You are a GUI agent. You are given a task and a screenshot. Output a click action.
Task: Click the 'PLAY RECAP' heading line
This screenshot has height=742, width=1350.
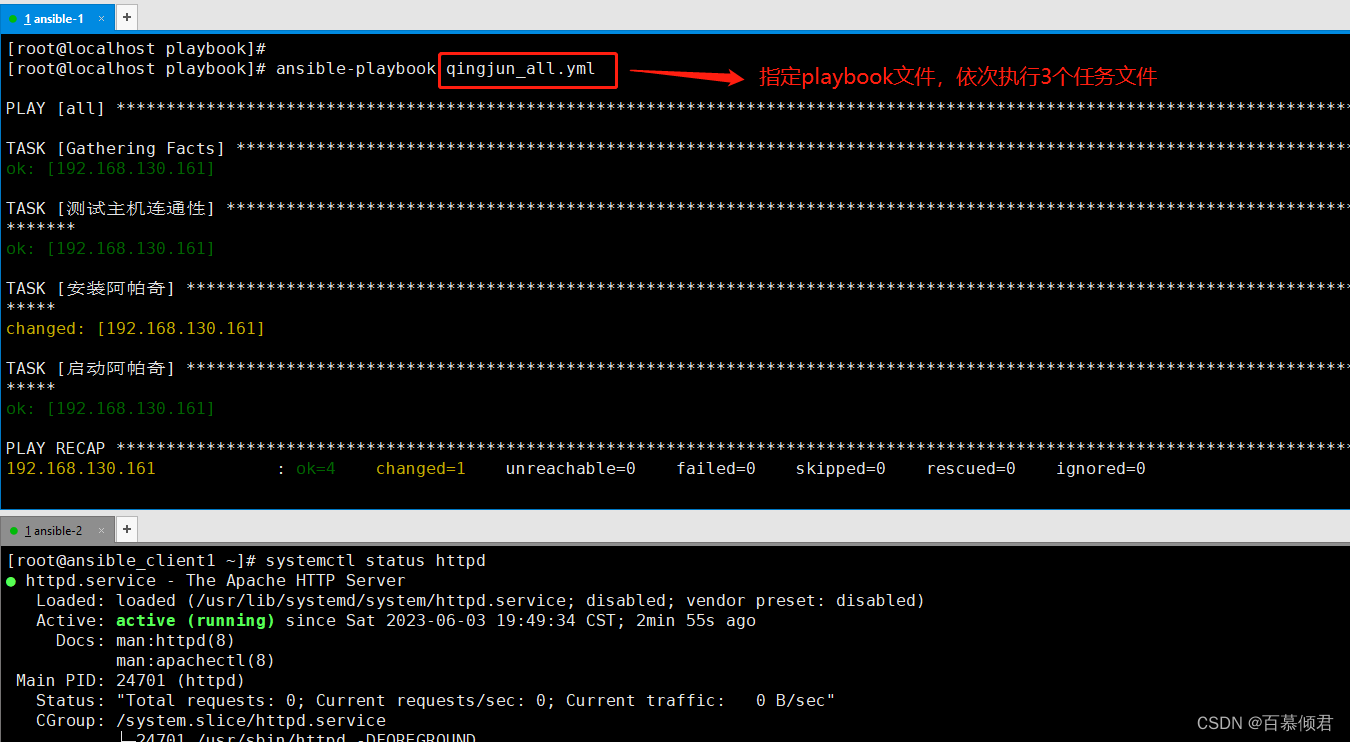point(677,448)
